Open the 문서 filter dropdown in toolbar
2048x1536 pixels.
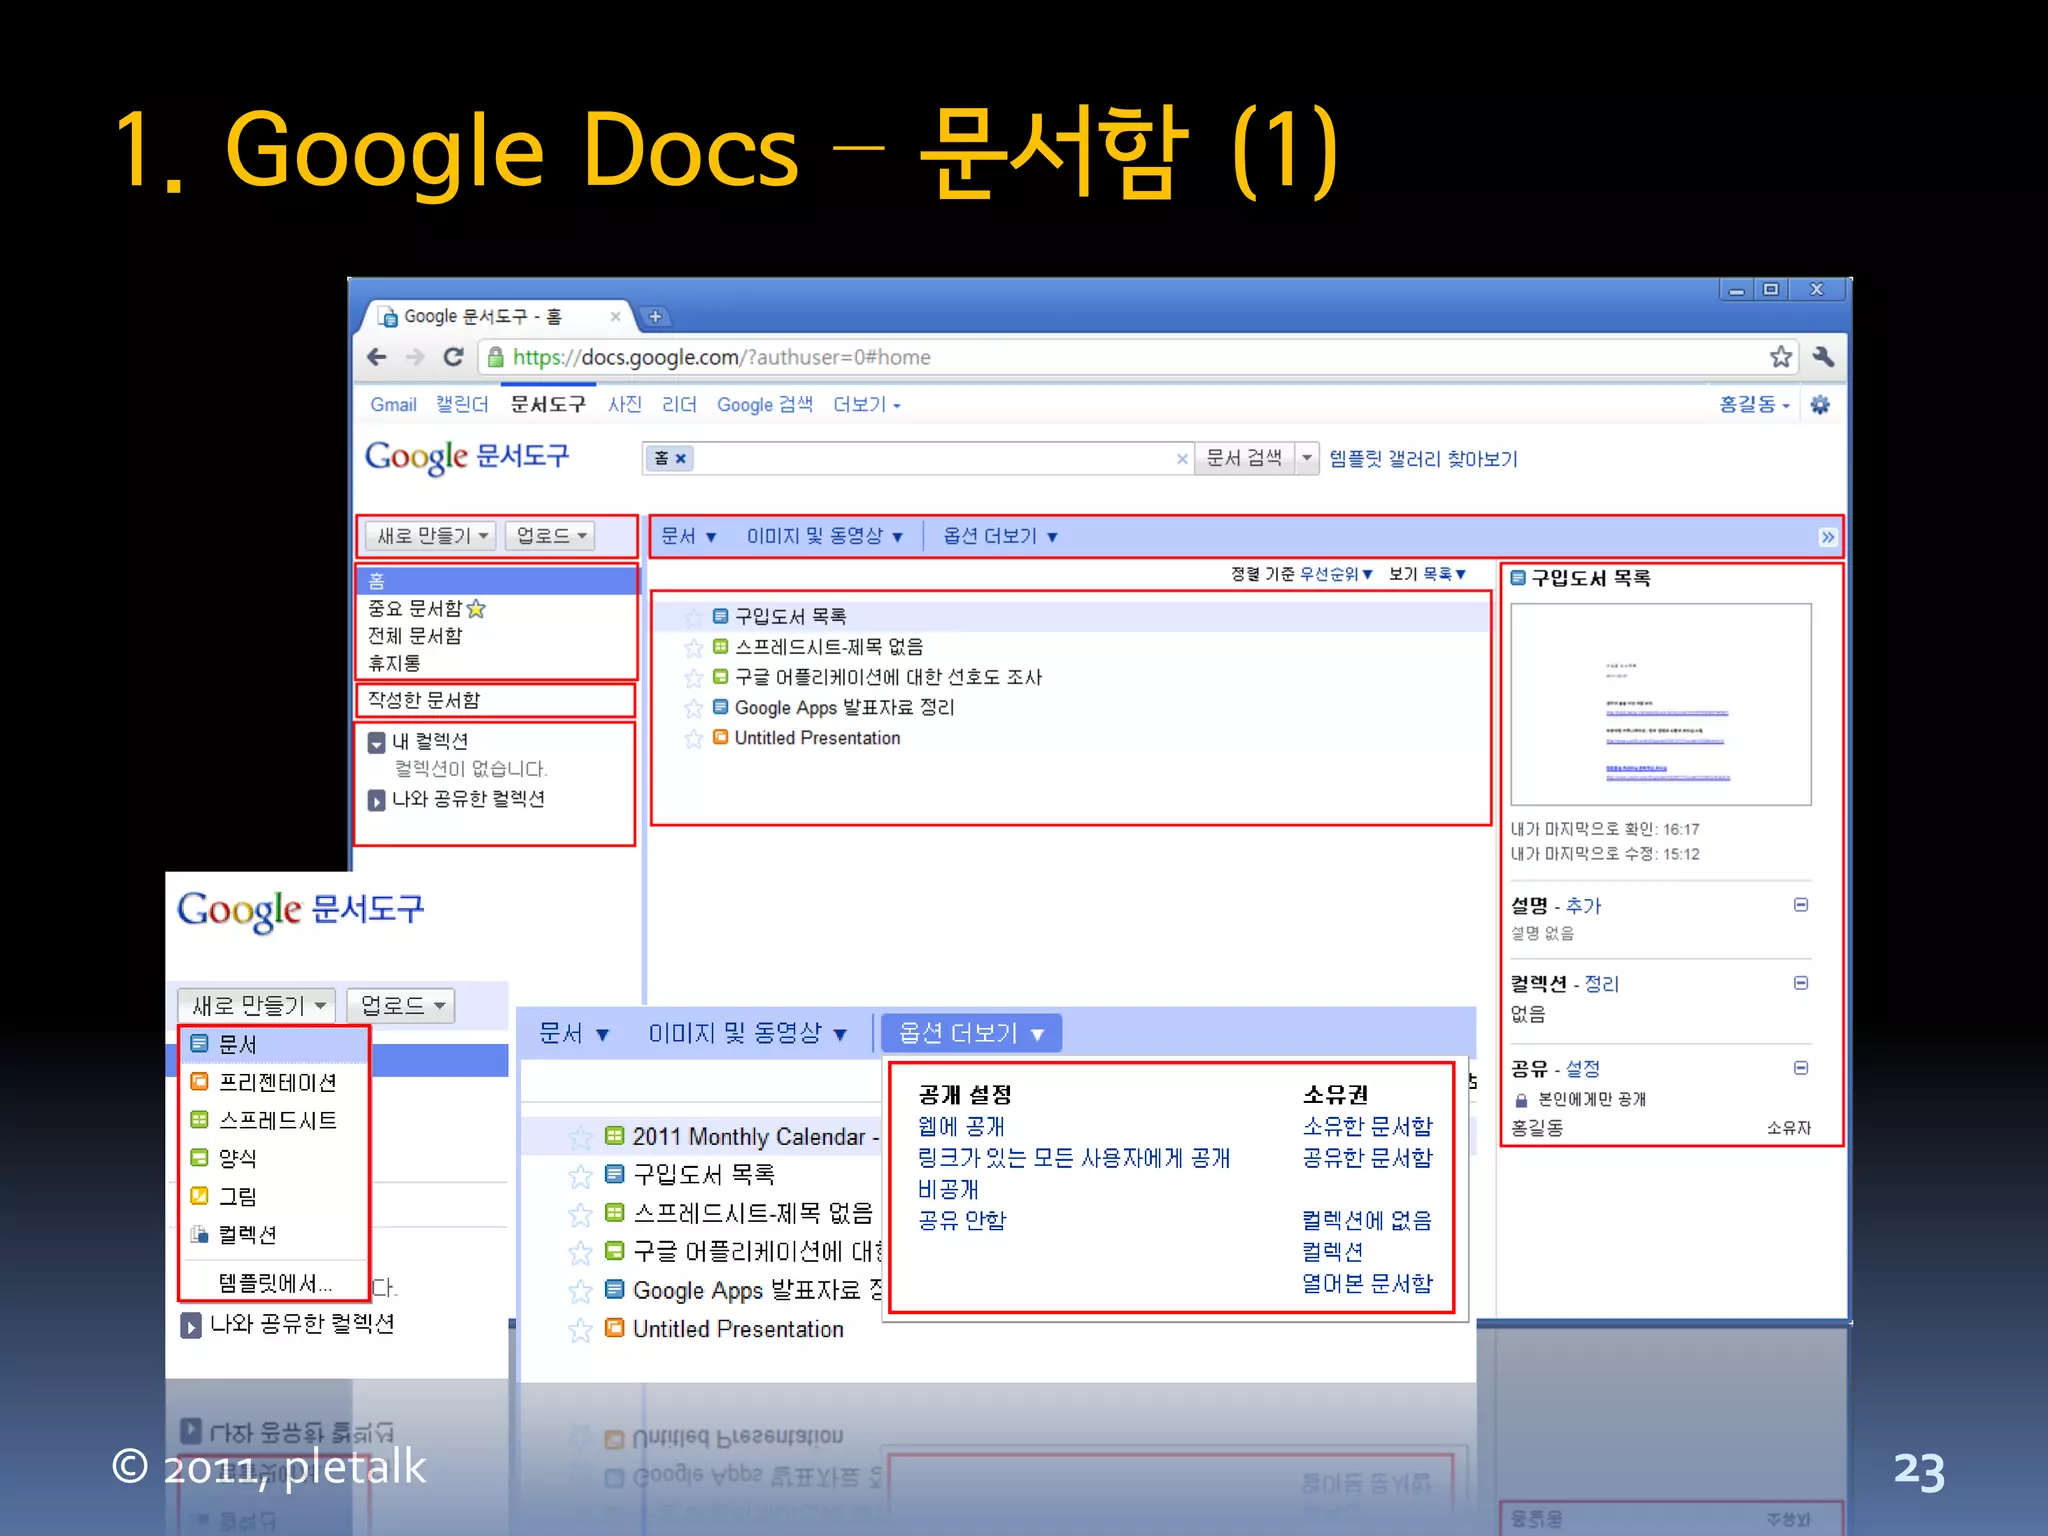point(689,537)
